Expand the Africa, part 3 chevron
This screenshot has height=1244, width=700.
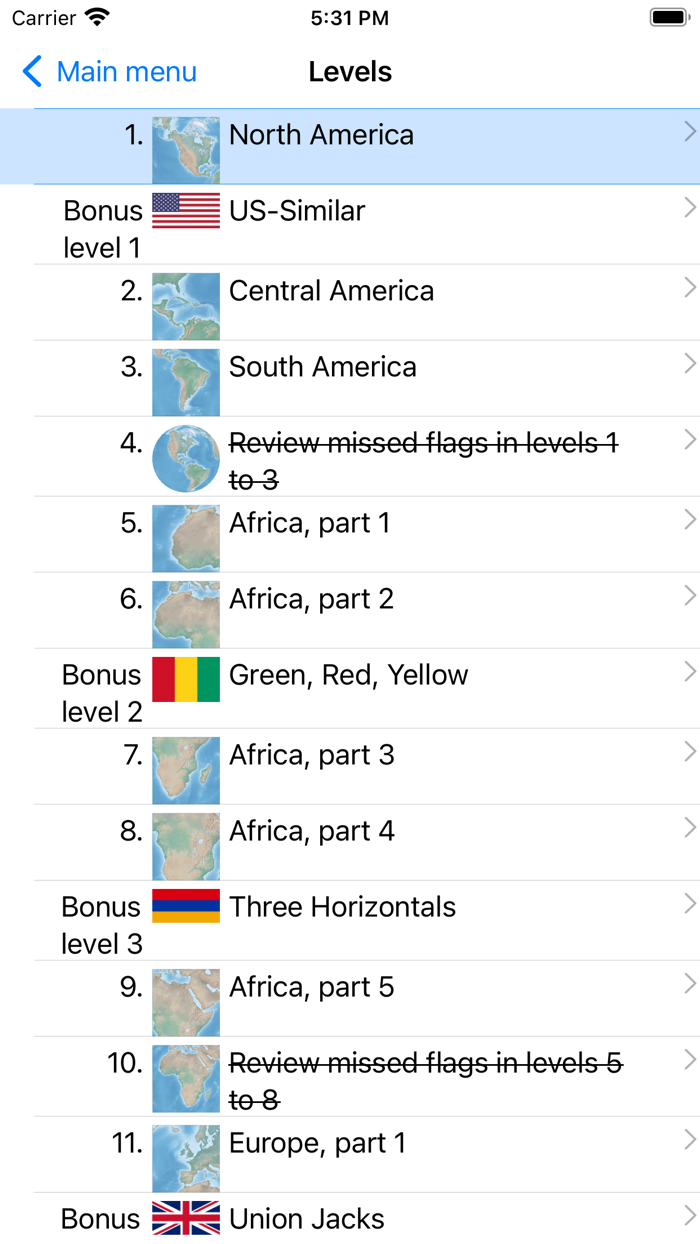[x=688, y=751]
